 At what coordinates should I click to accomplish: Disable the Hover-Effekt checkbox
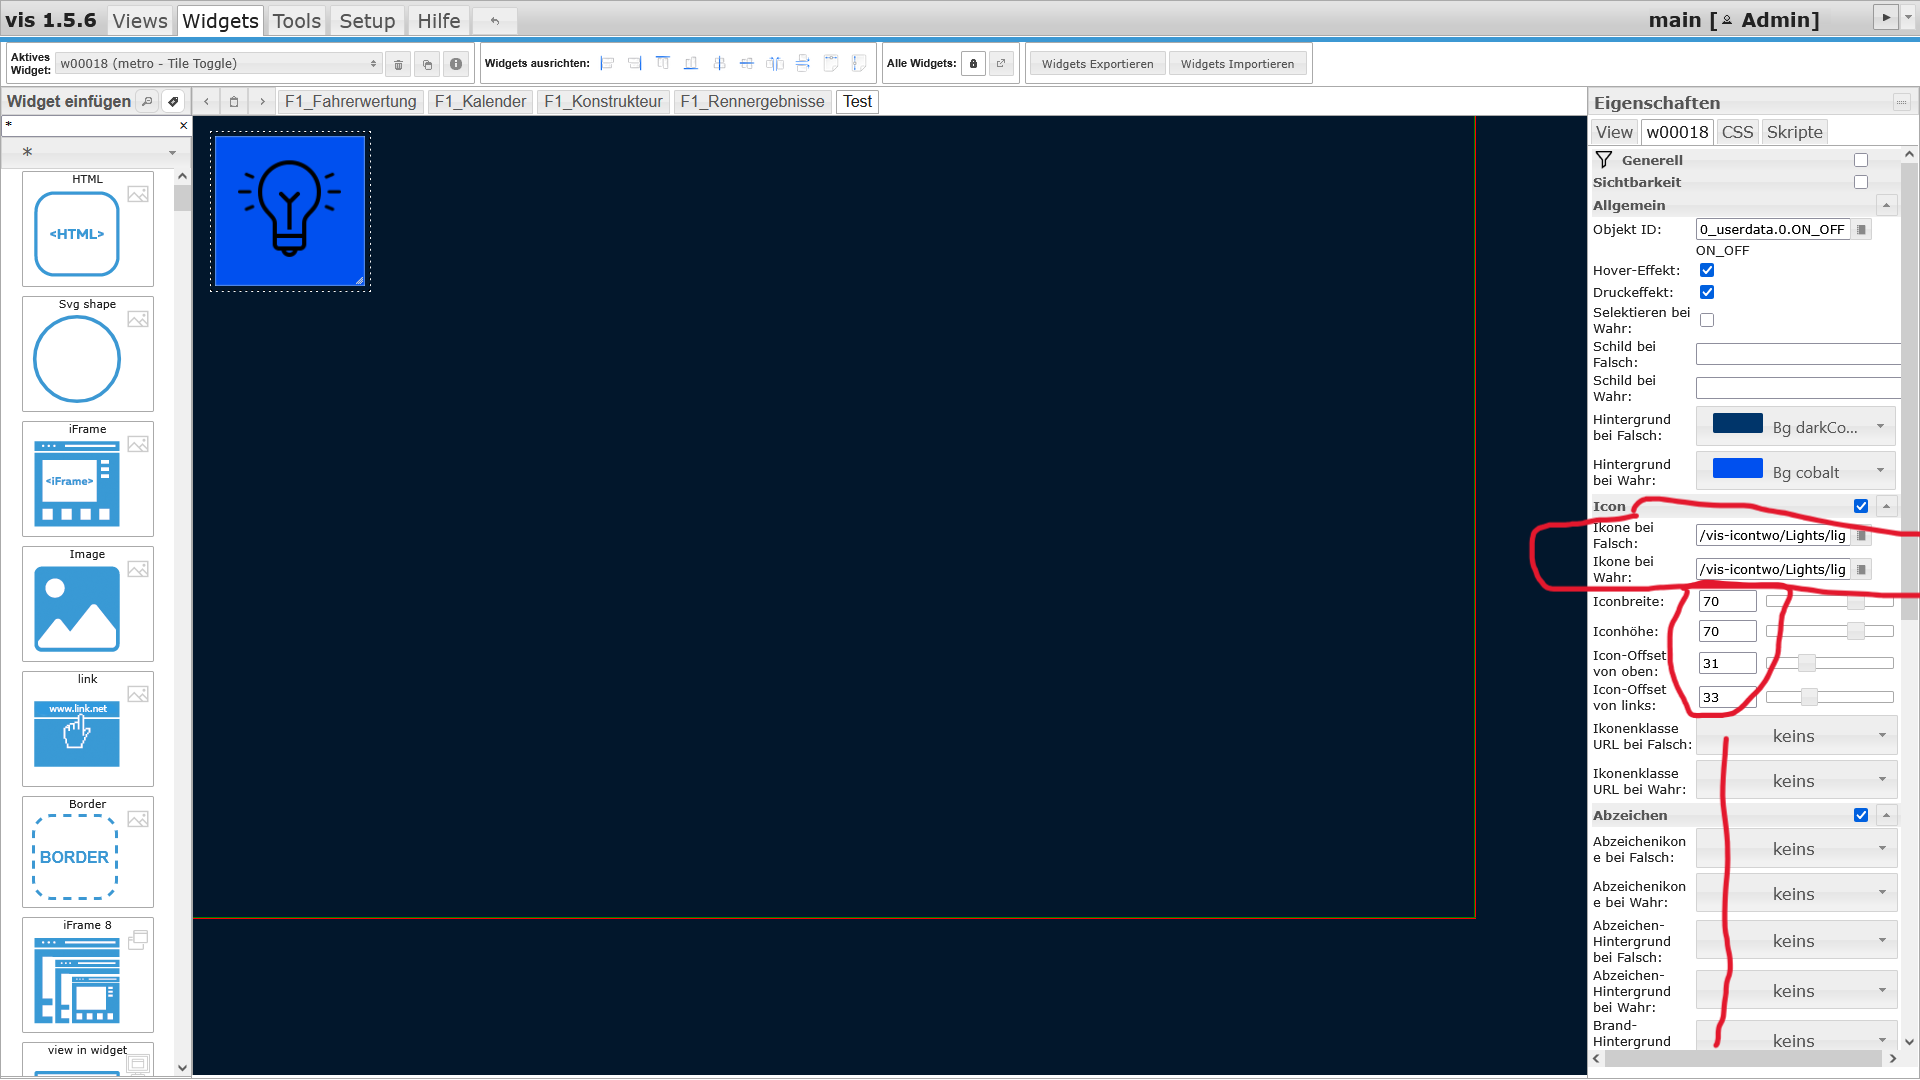(1707, 270)
